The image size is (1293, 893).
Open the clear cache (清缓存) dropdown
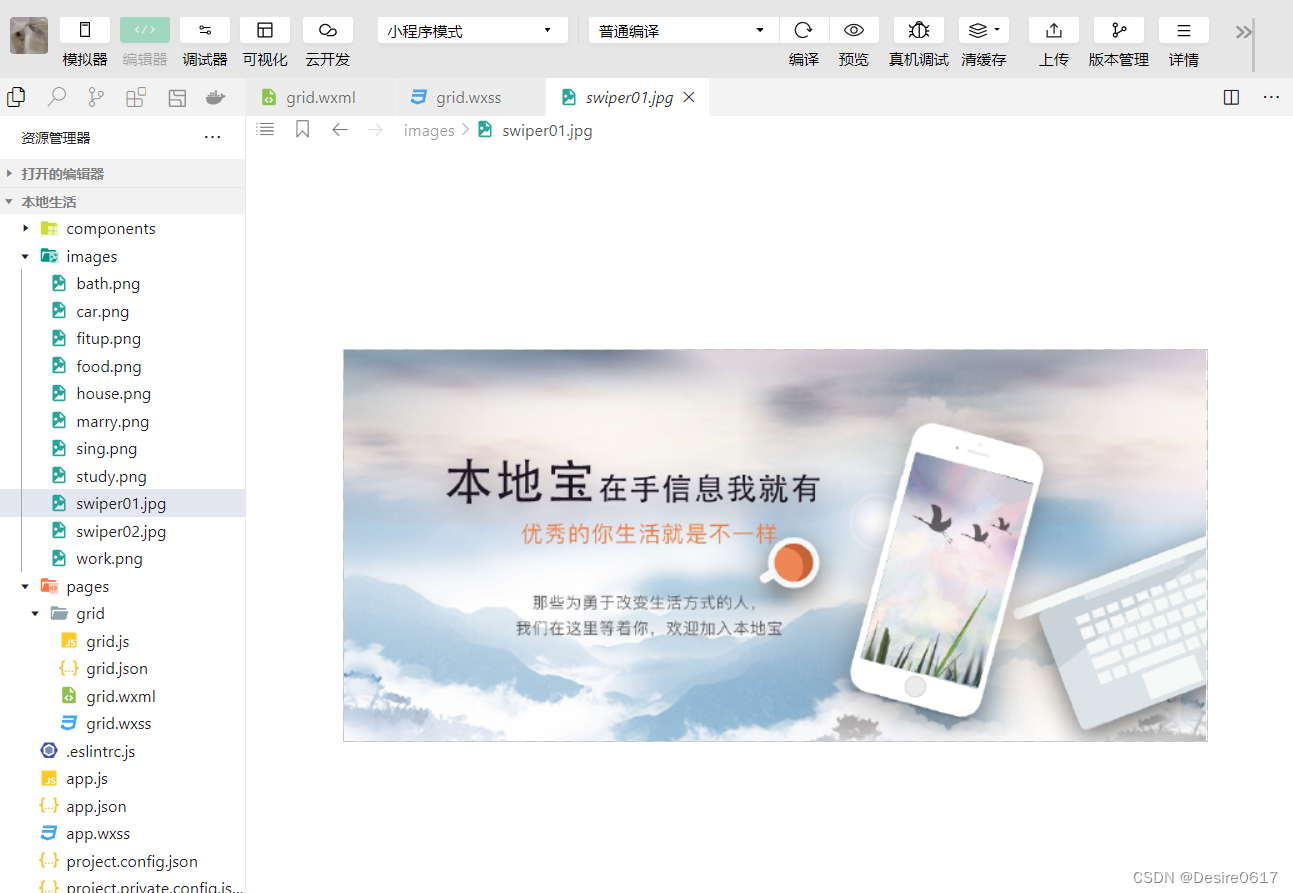(x=984, y=30)
